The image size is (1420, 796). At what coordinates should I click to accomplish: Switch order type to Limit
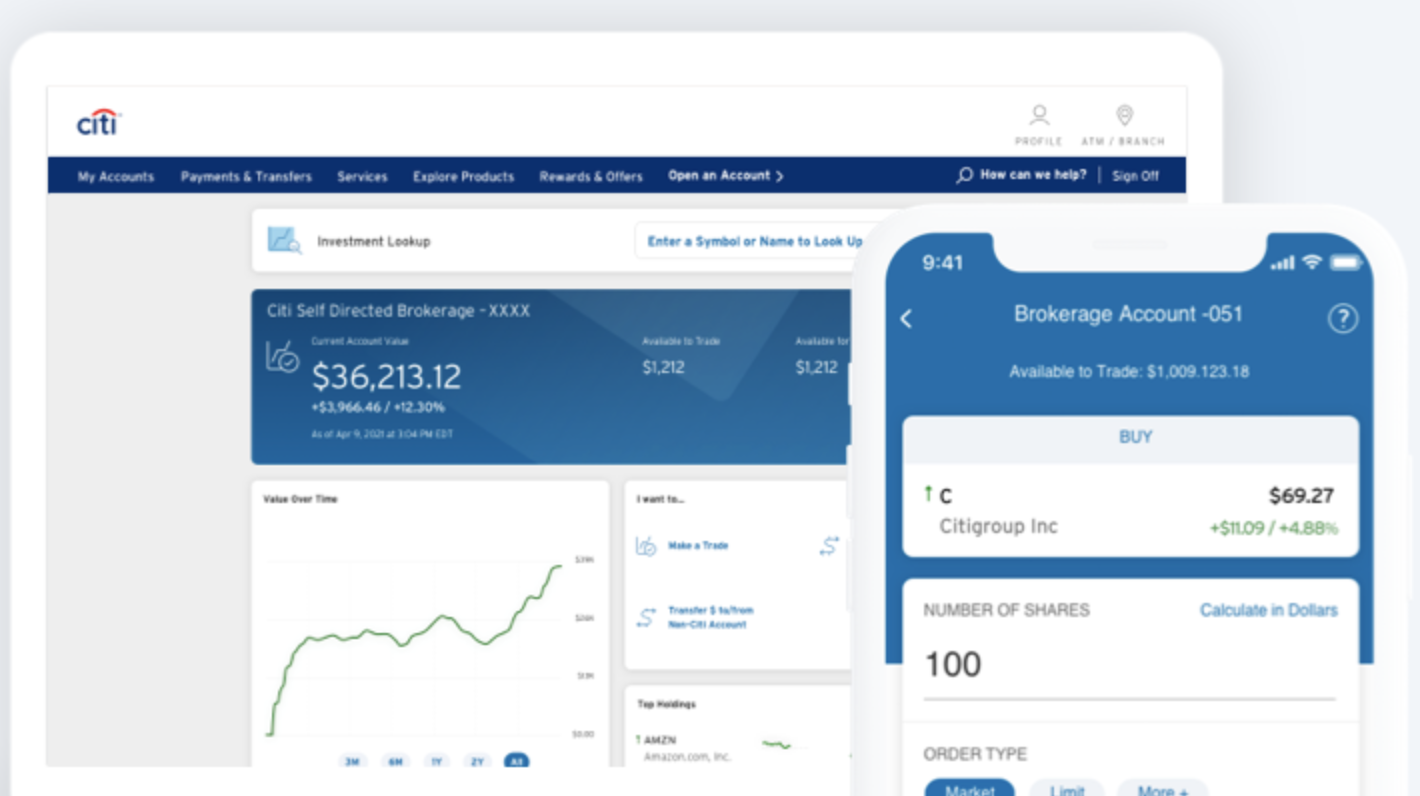coord(1066,789)
